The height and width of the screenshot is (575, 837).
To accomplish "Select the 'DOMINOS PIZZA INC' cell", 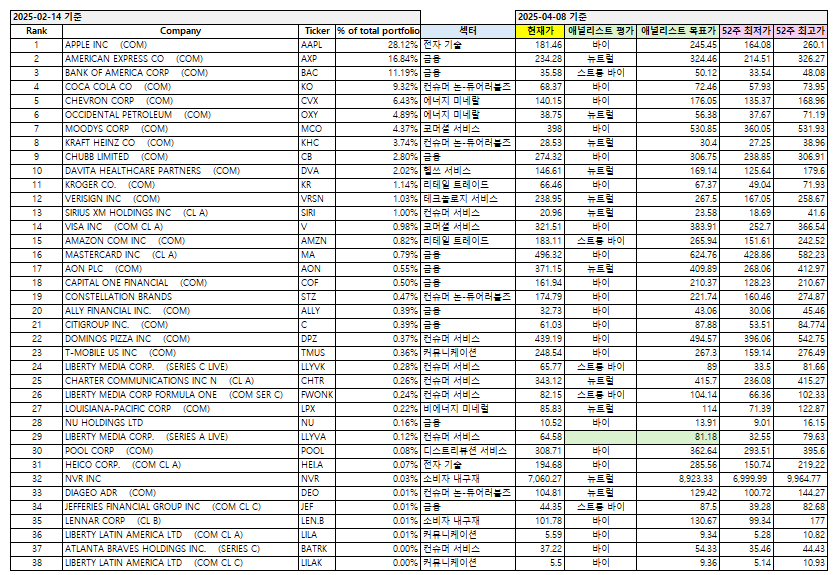I will tap(180, 338).
